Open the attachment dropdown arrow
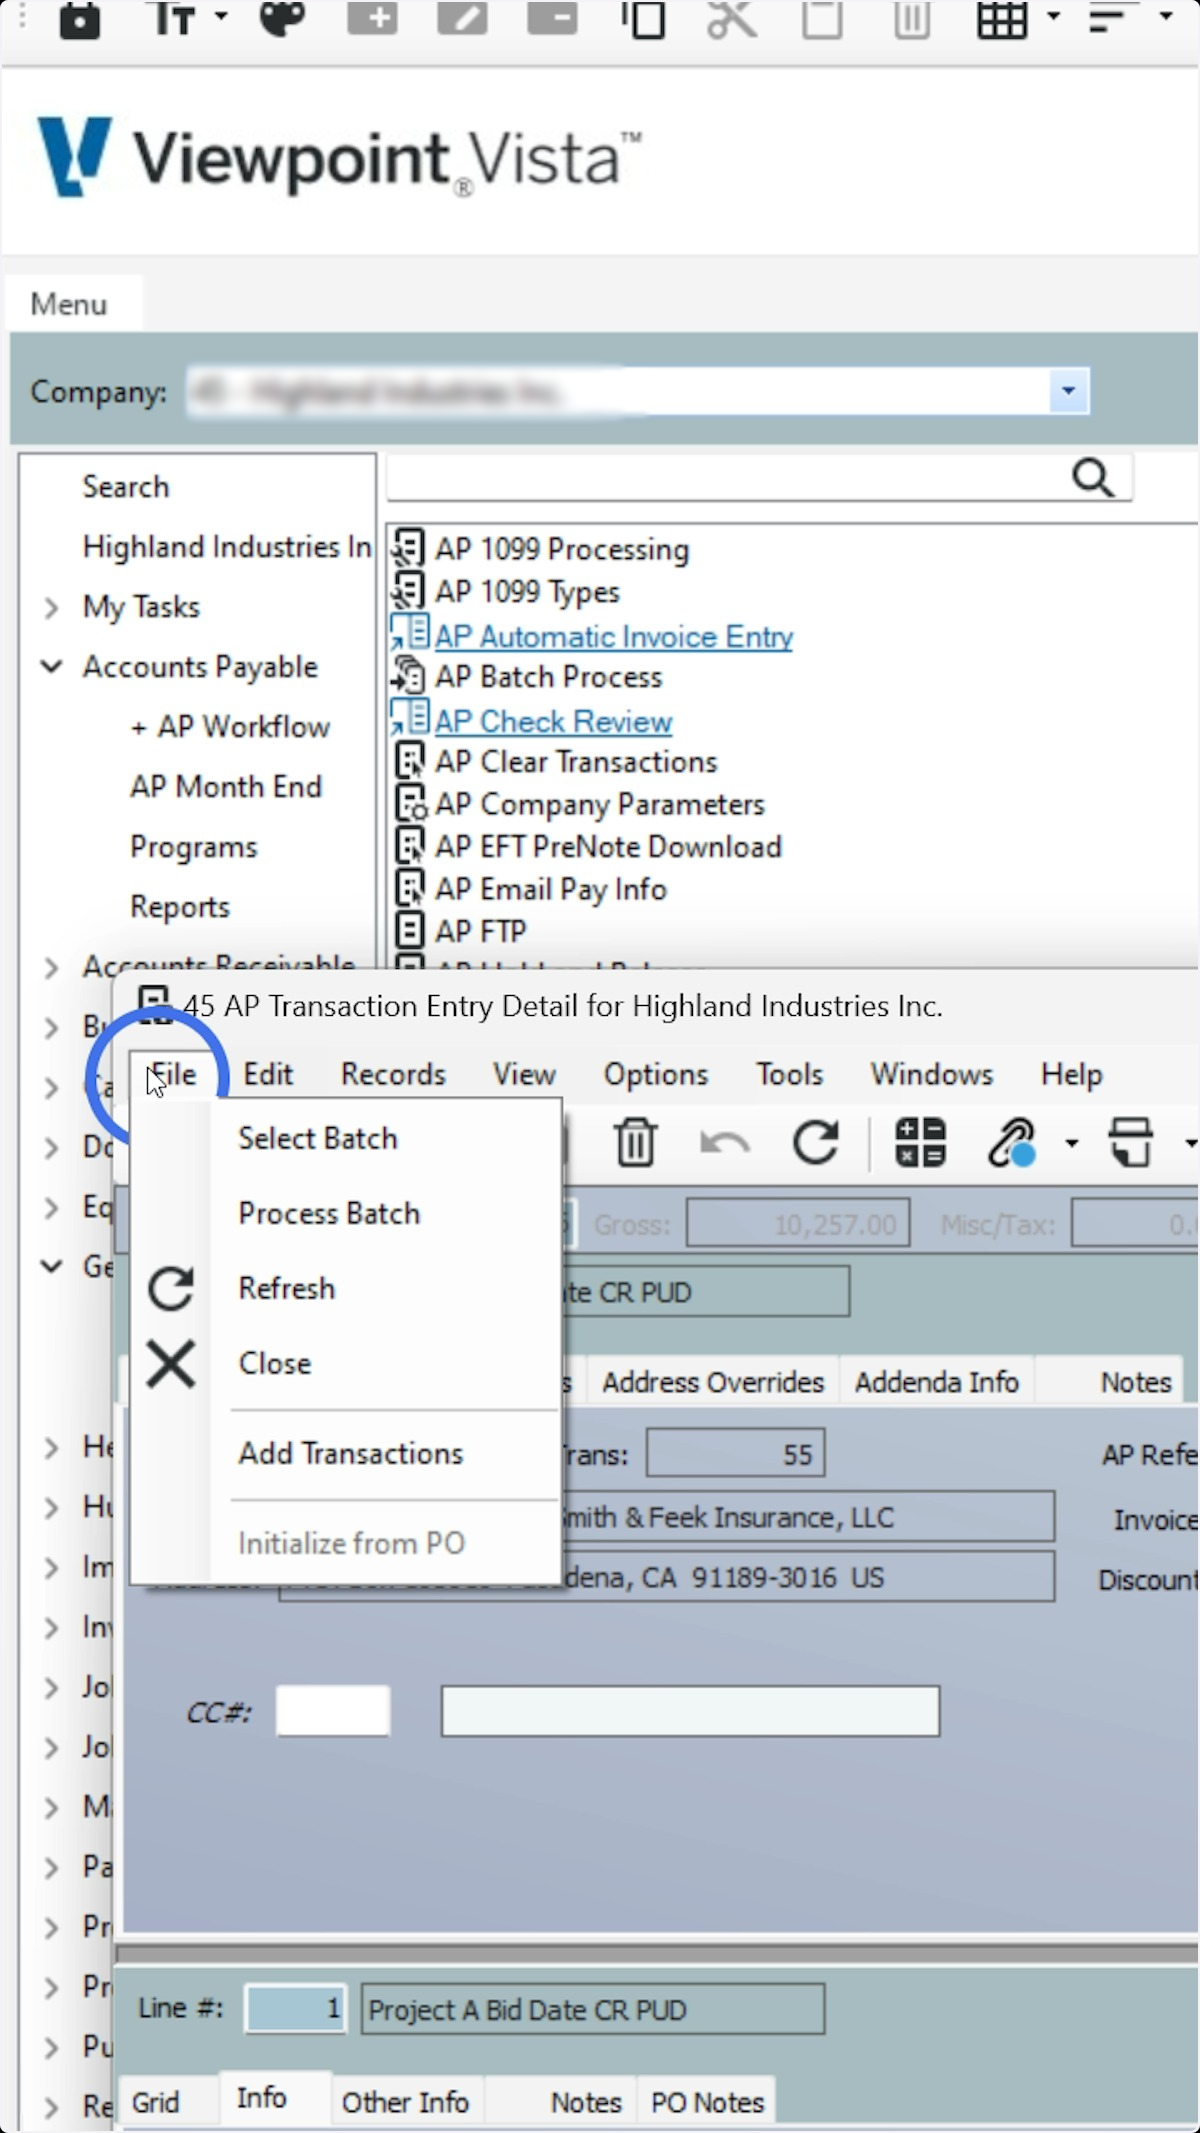The width and height of the screenshot is (1200, 2133). pyautogui.click(x=1071, y=1143)
